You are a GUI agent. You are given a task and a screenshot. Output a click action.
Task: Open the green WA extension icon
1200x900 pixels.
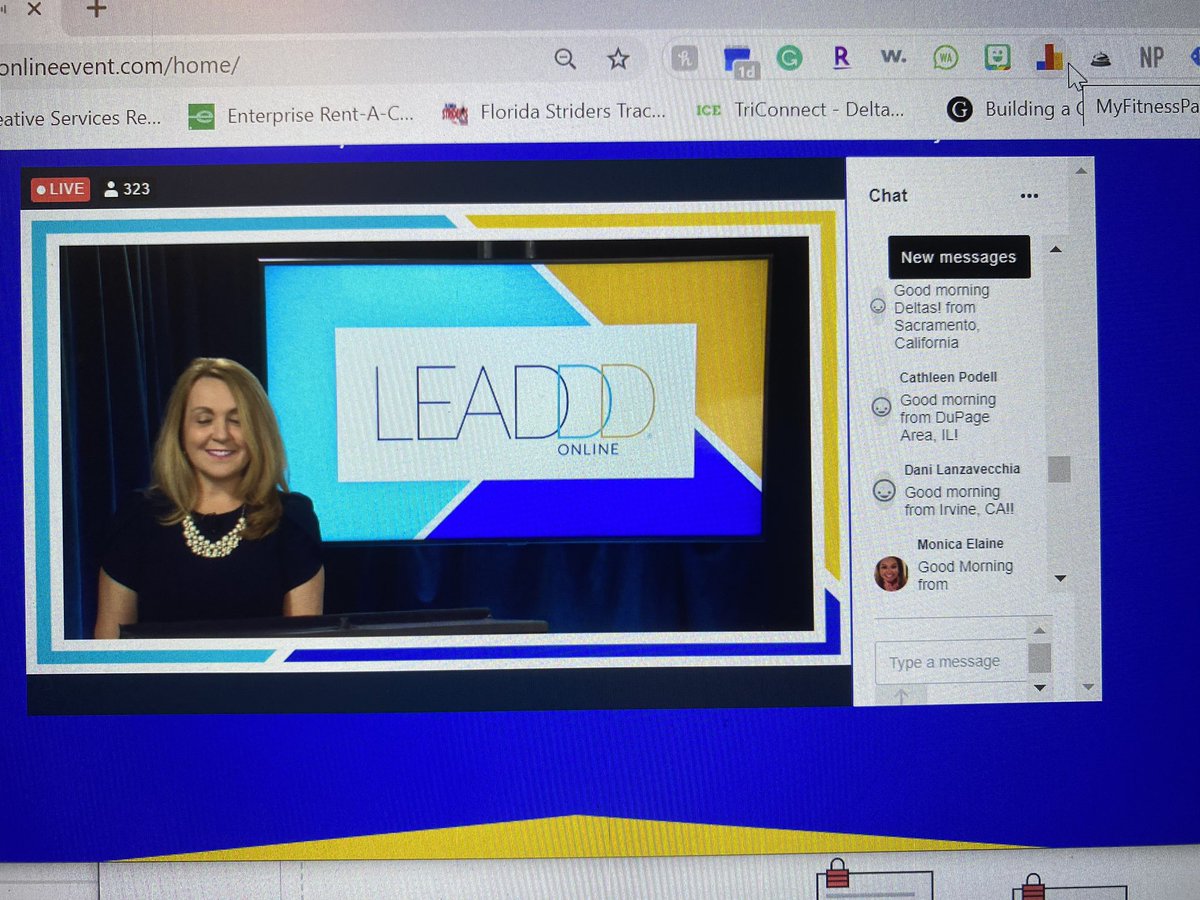coord(945,58)
